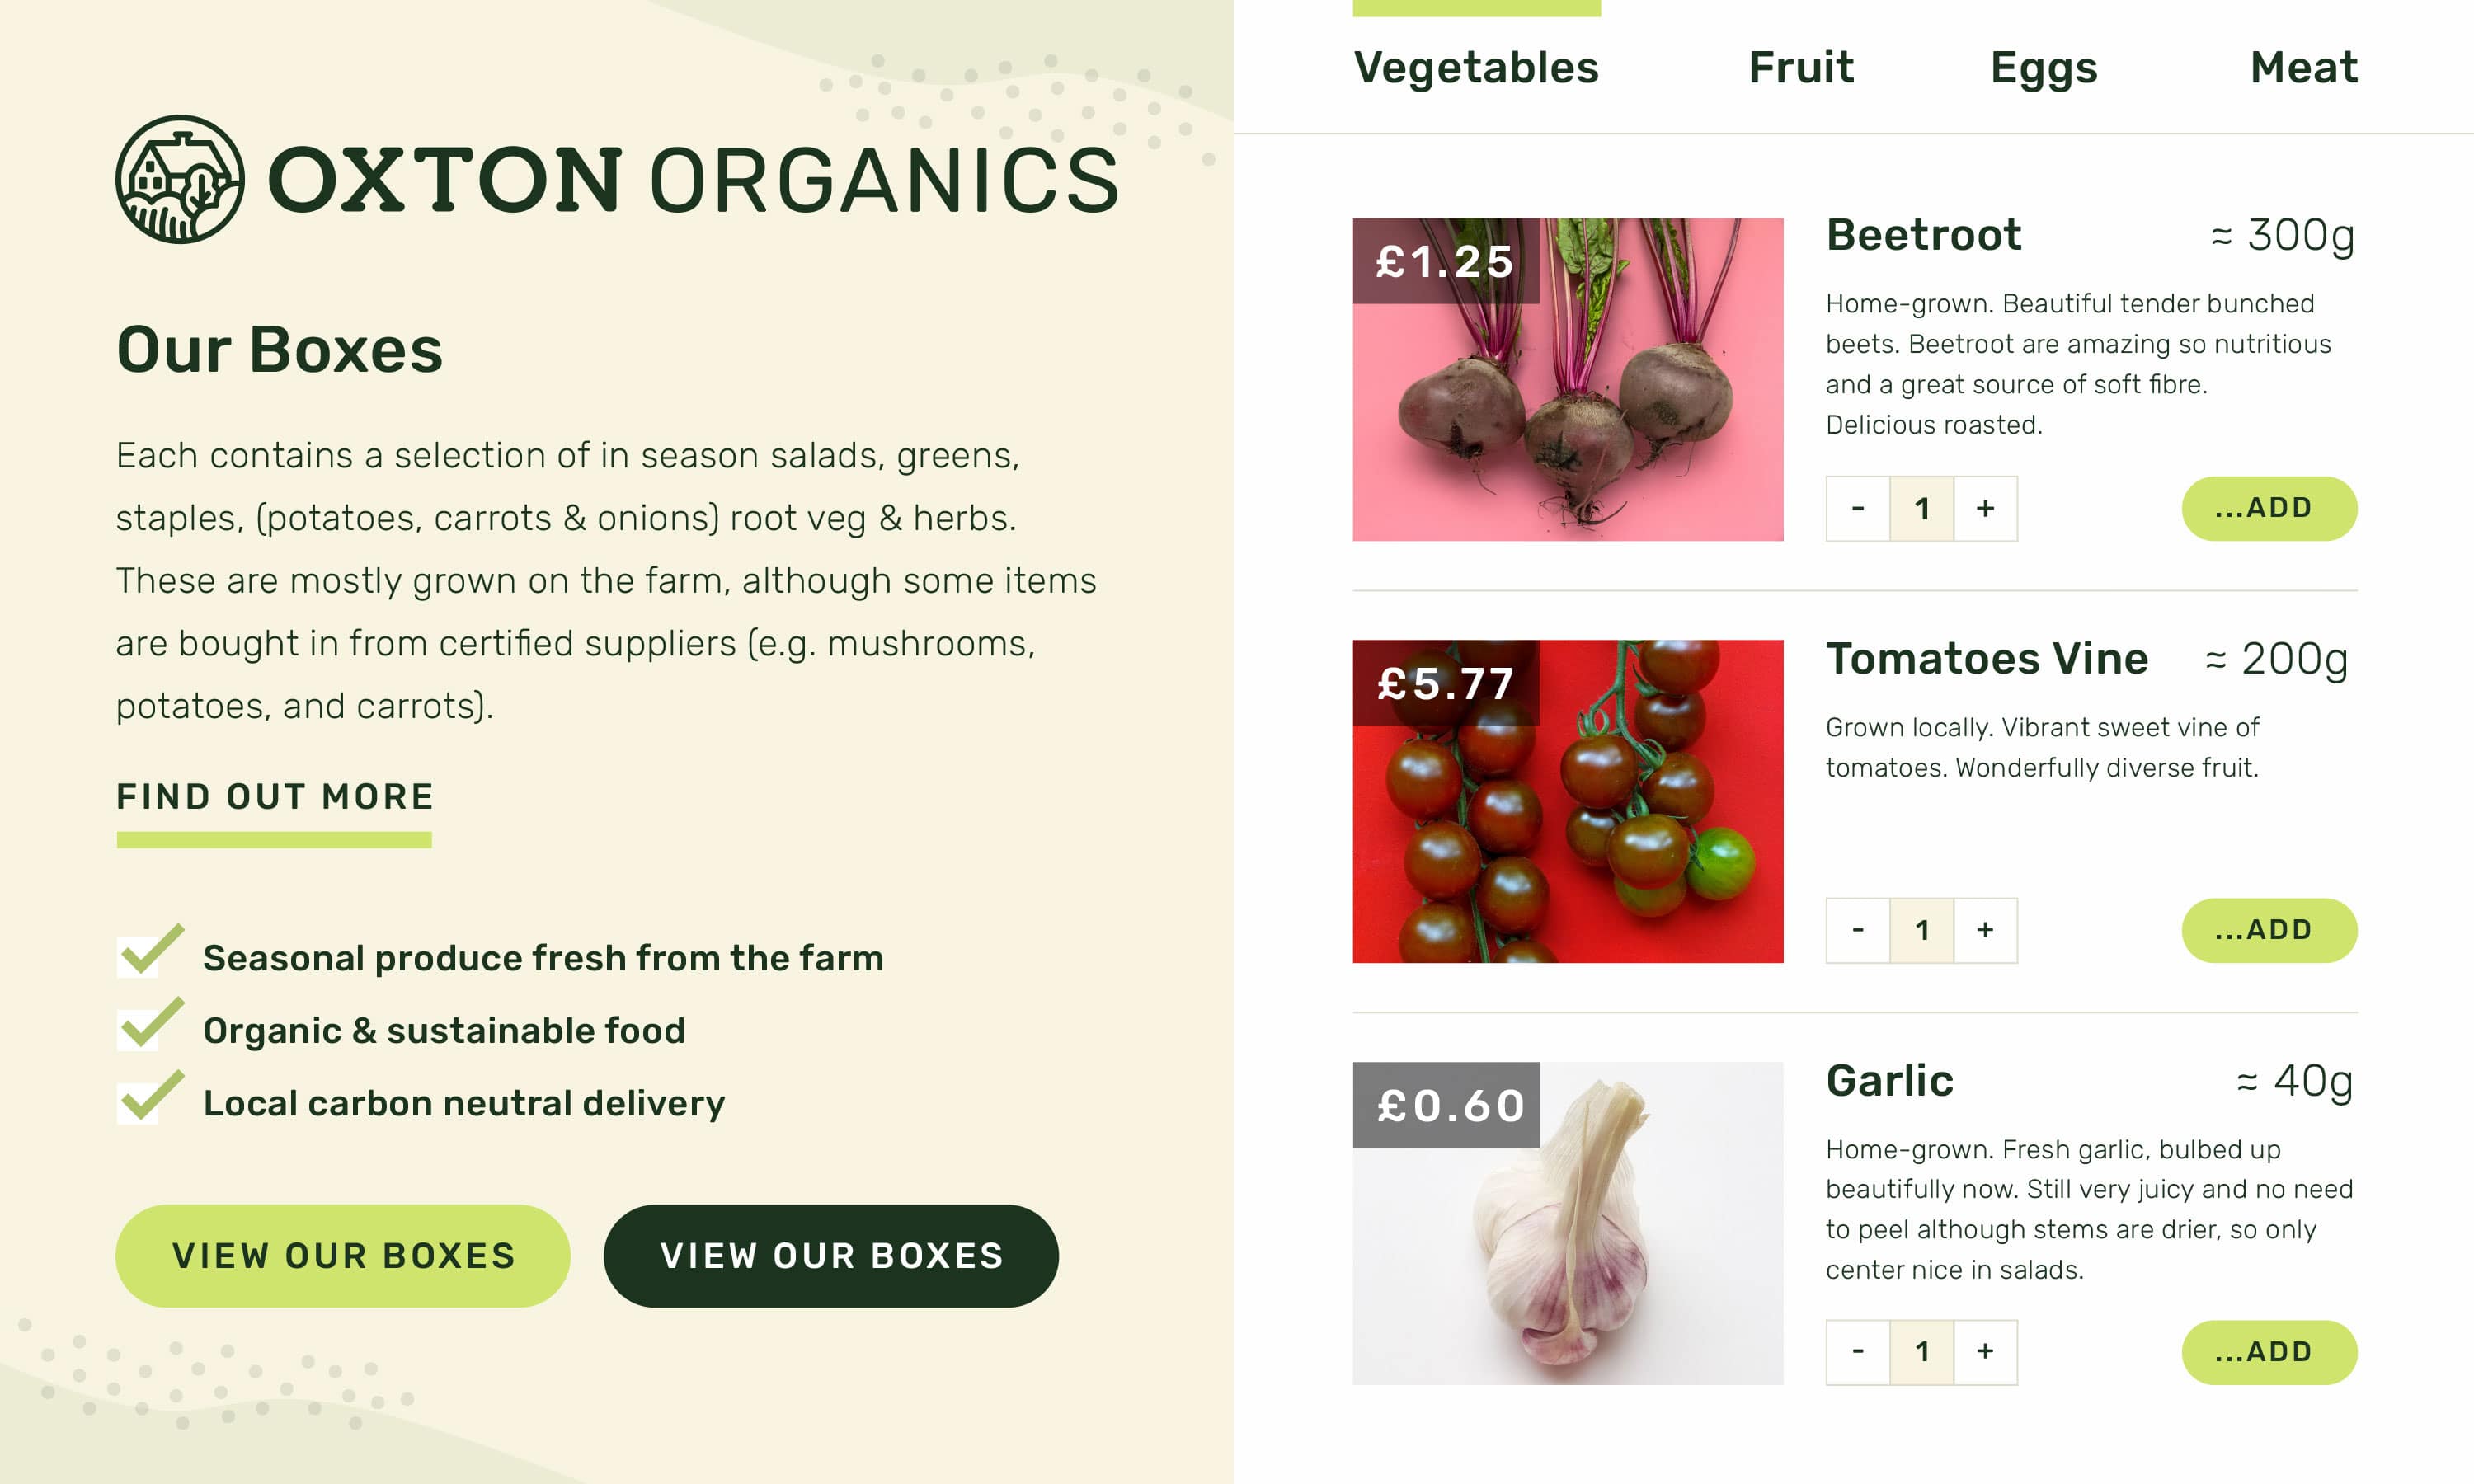The width and height of the screenshot is (2474, 1484).
Task: Decrease Beetroot quantity with minus button
Action: click(x=1858, y=509)
